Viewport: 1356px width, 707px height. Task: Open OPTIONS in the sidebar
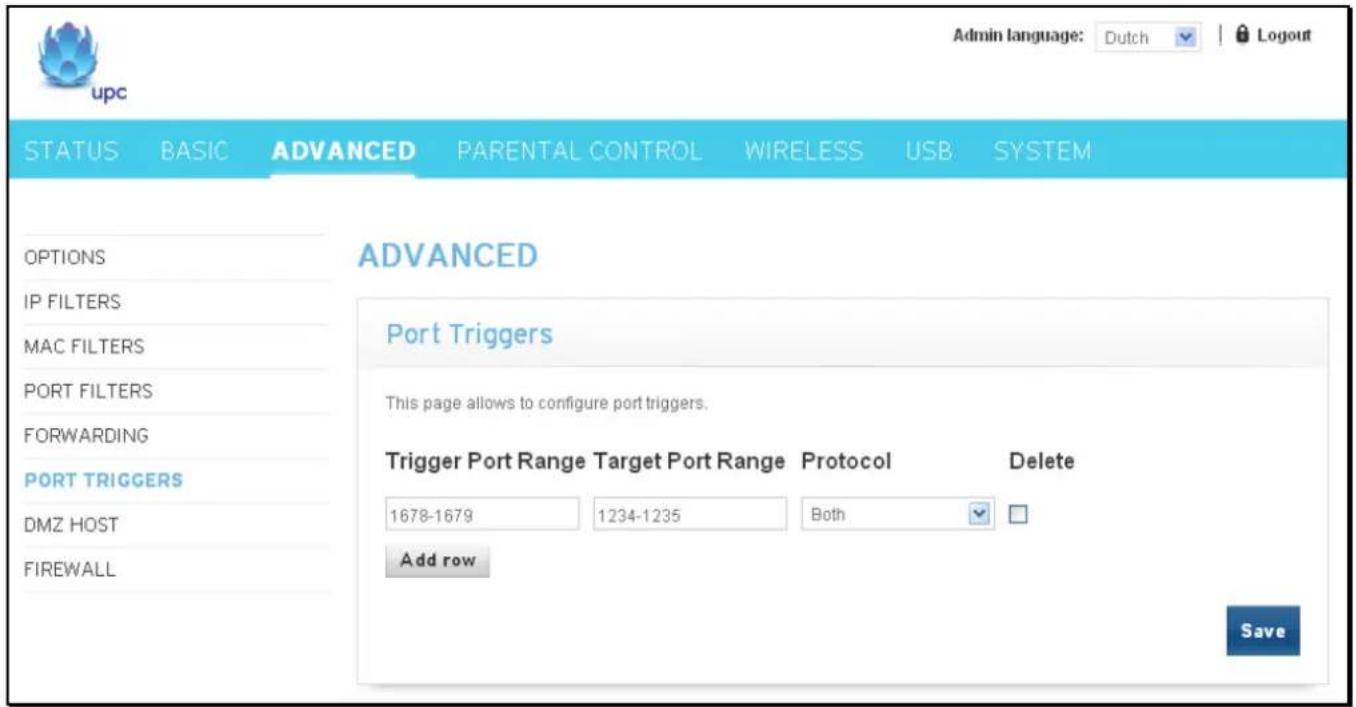click(x=64, y=257)
